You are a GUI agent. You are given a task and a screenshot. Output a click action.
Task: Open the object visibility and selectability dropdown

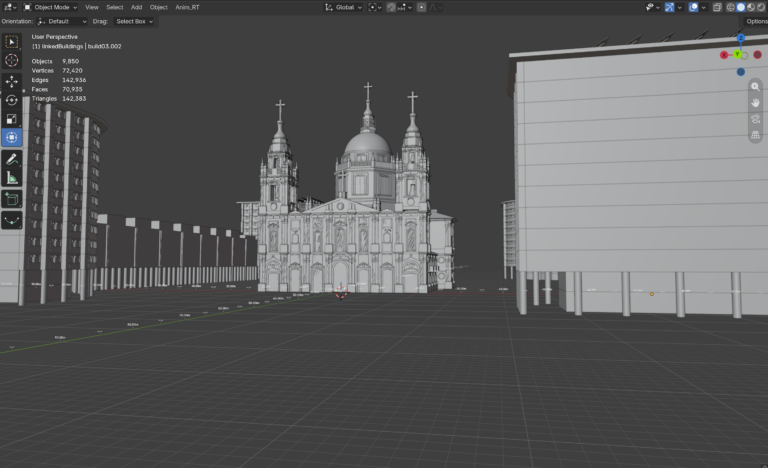tap(652, 7)
